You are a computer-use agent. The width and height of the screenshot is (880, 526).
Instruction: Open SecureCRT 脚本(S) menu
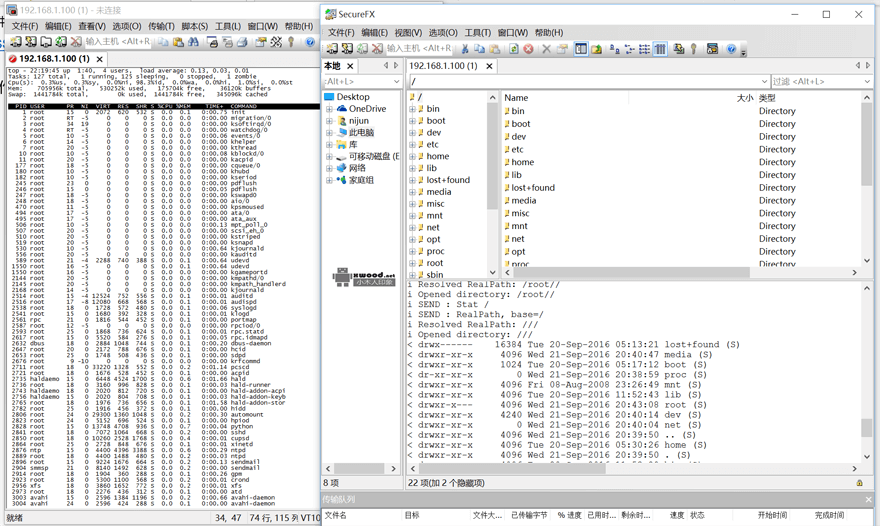(x=195, y=26)
